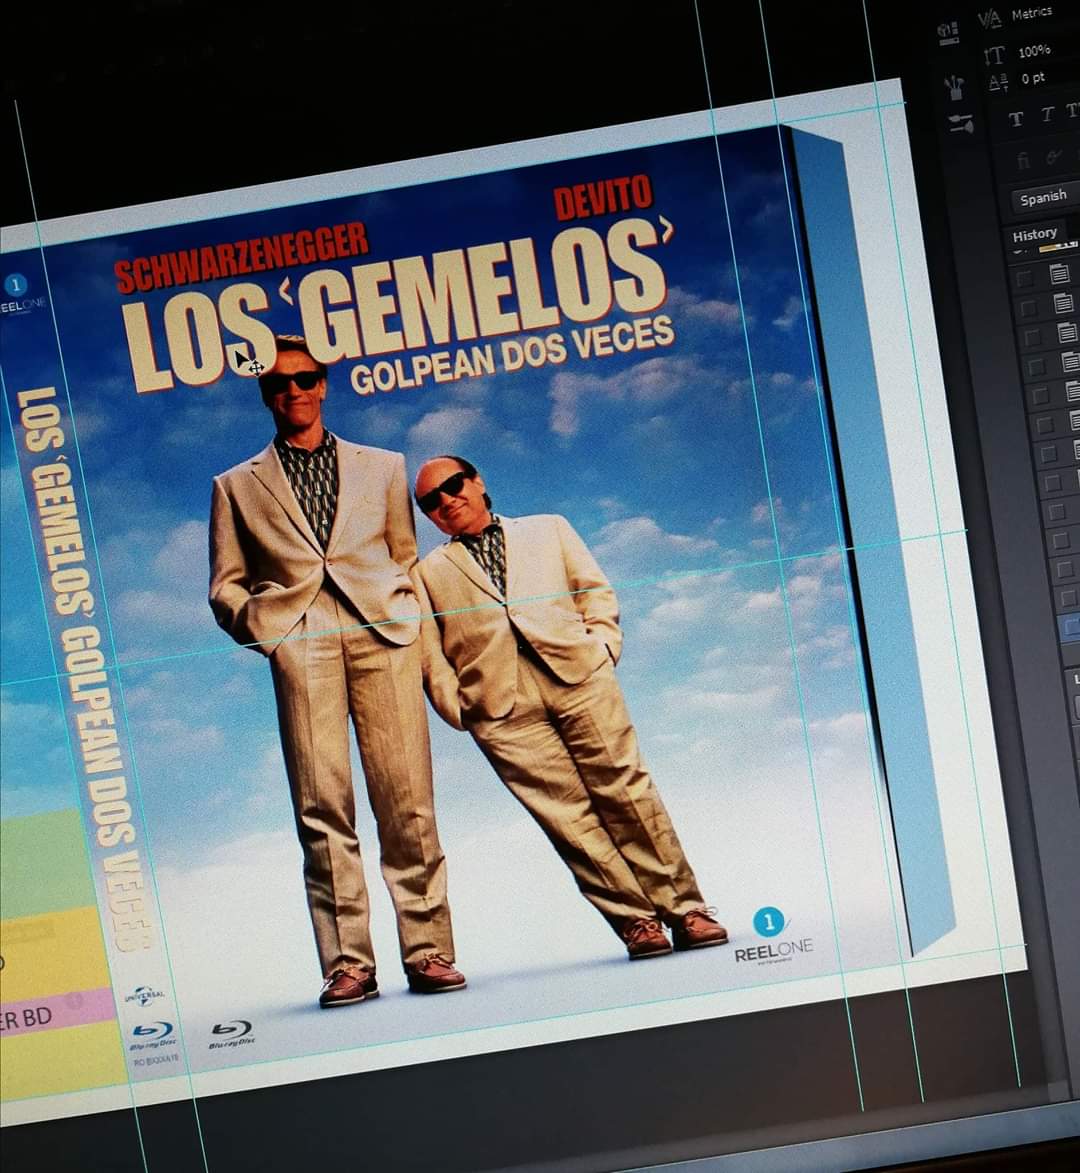Set history brush source on third state
This screenshot has width=1080, height=1173.
point(1031,337)
